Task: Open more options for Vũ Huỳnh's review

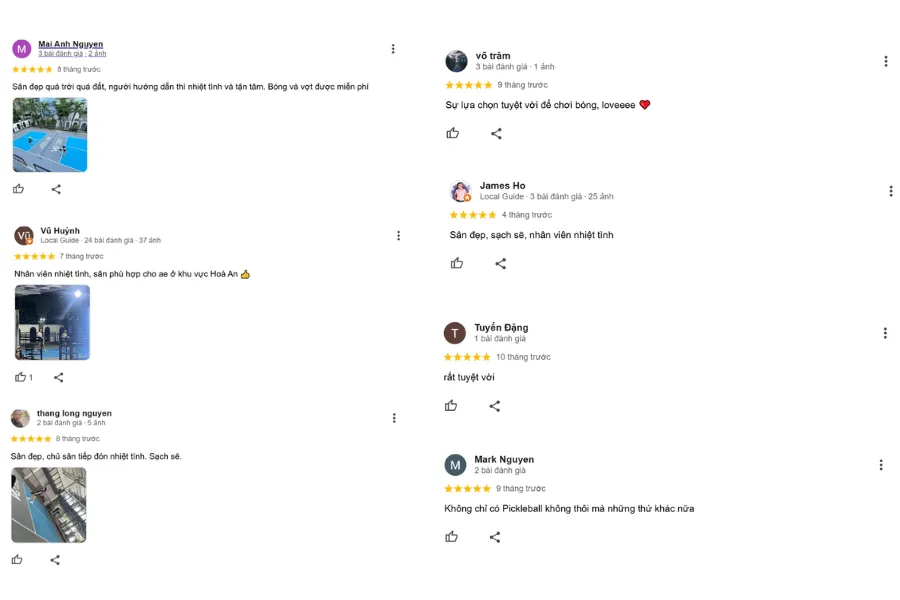Action: pyautogui.click(x=398, y=236)
